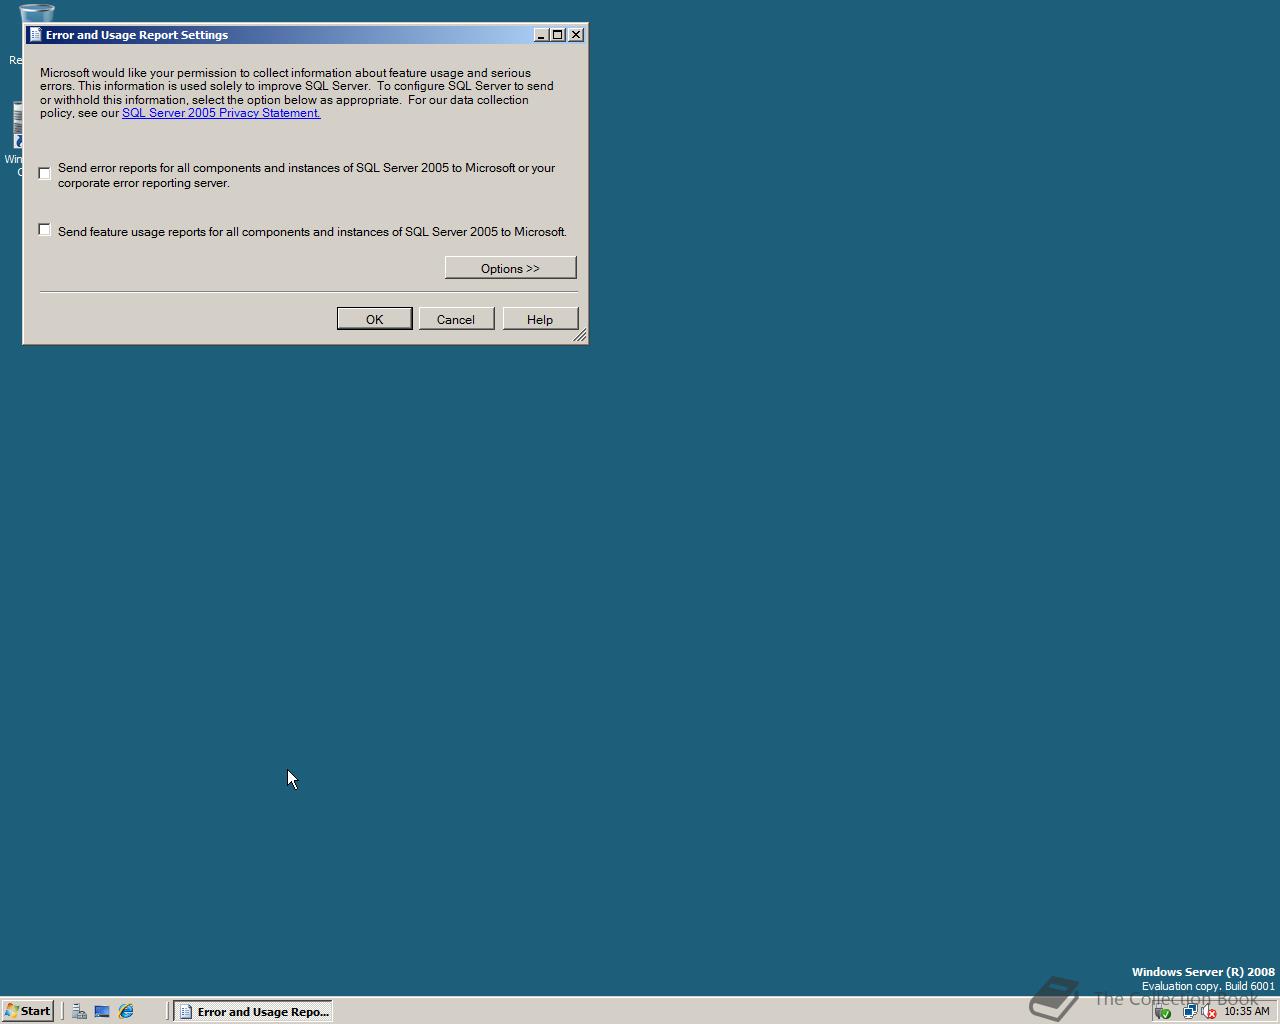Click the power plug tray icon

(x=1163, y=1012)
